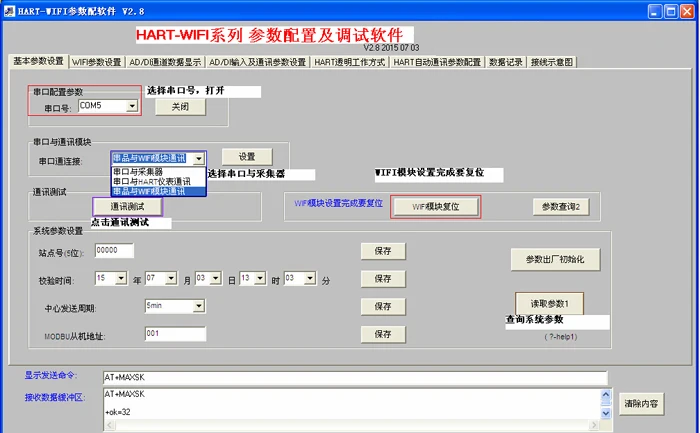700x433 pixels.
Task: Click receive buffer scroll down arrow
Action: click(x=606, y=413)
